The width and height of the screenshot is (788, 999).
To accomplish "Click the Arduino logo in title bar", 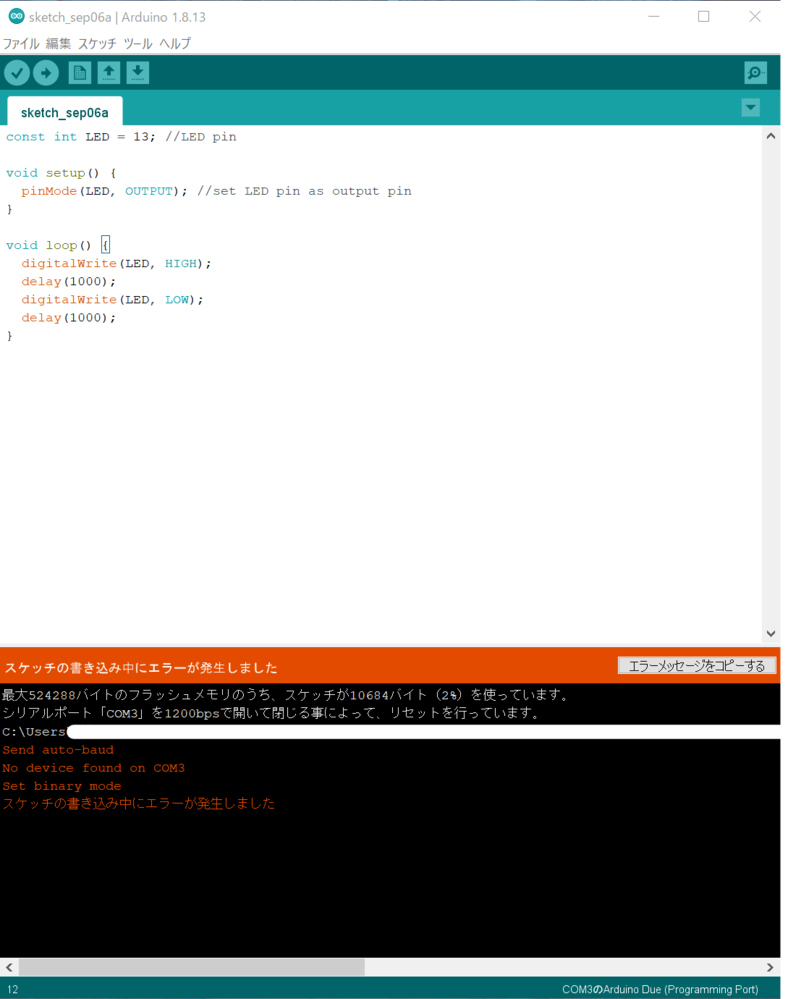I will (x=15, y=17).
